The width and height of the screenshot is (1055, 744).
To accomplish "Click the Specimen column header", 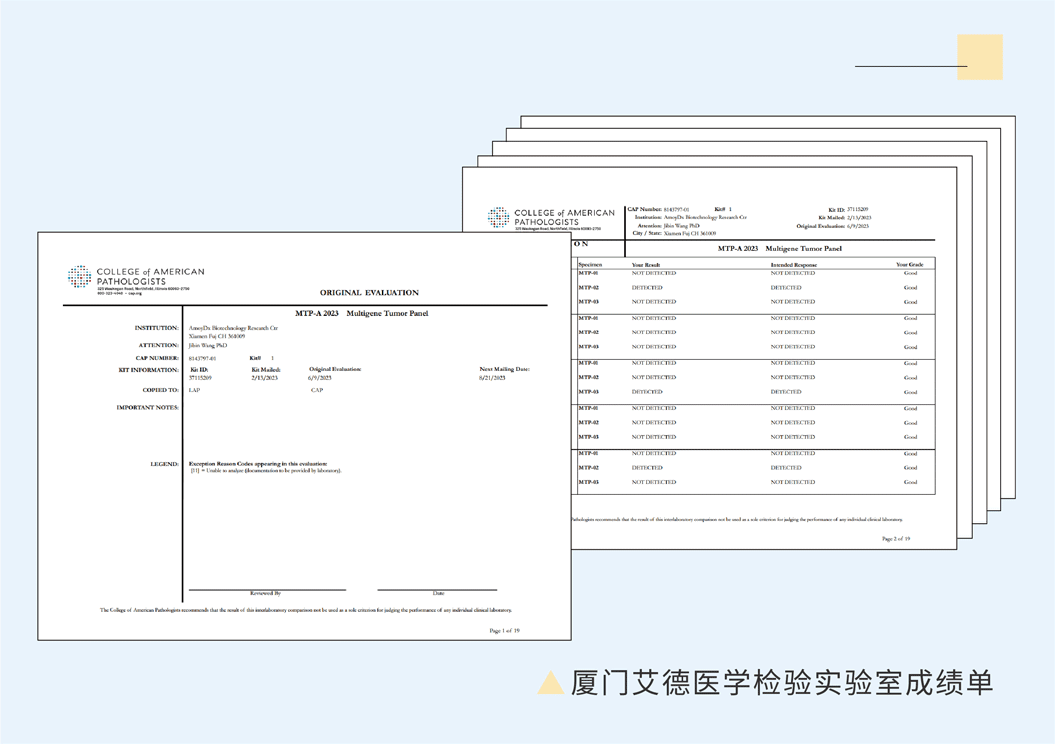I will [592, 263].
